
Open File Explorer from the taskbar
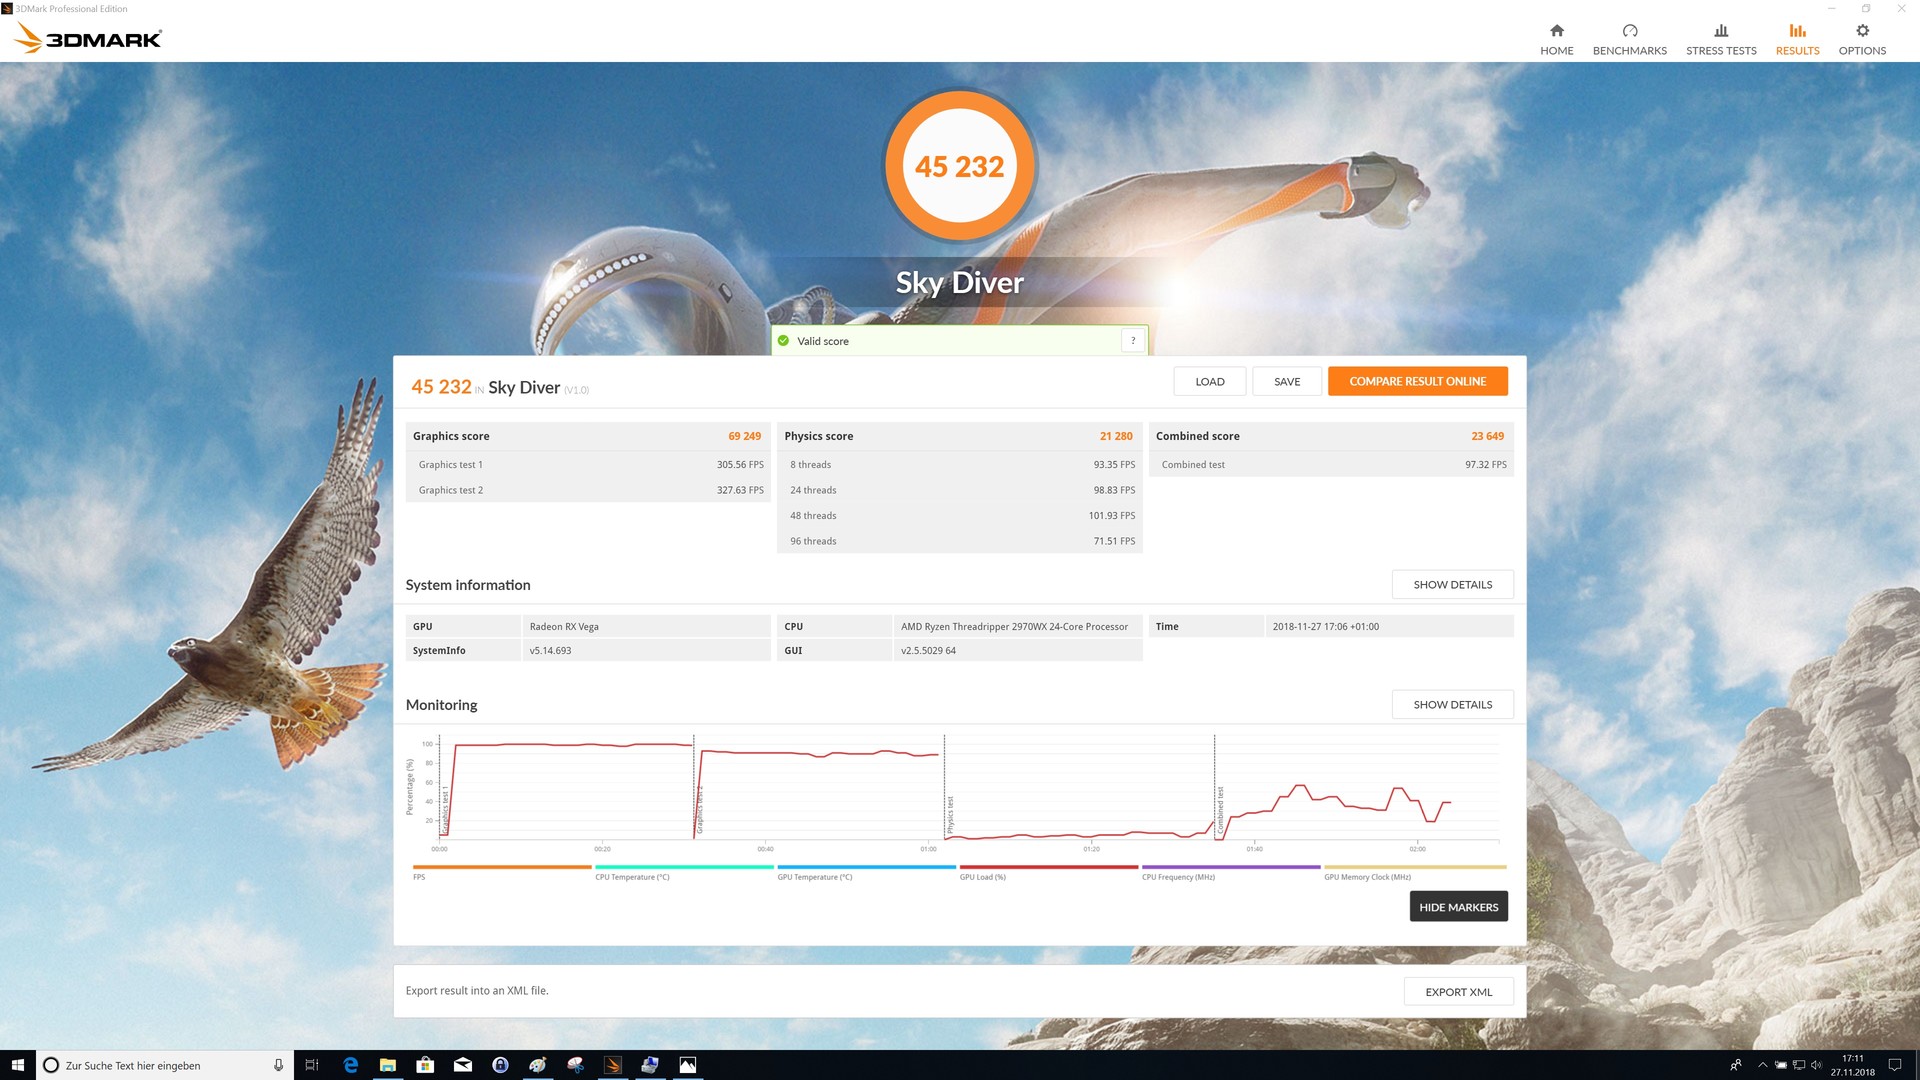tap(388, 1065)
